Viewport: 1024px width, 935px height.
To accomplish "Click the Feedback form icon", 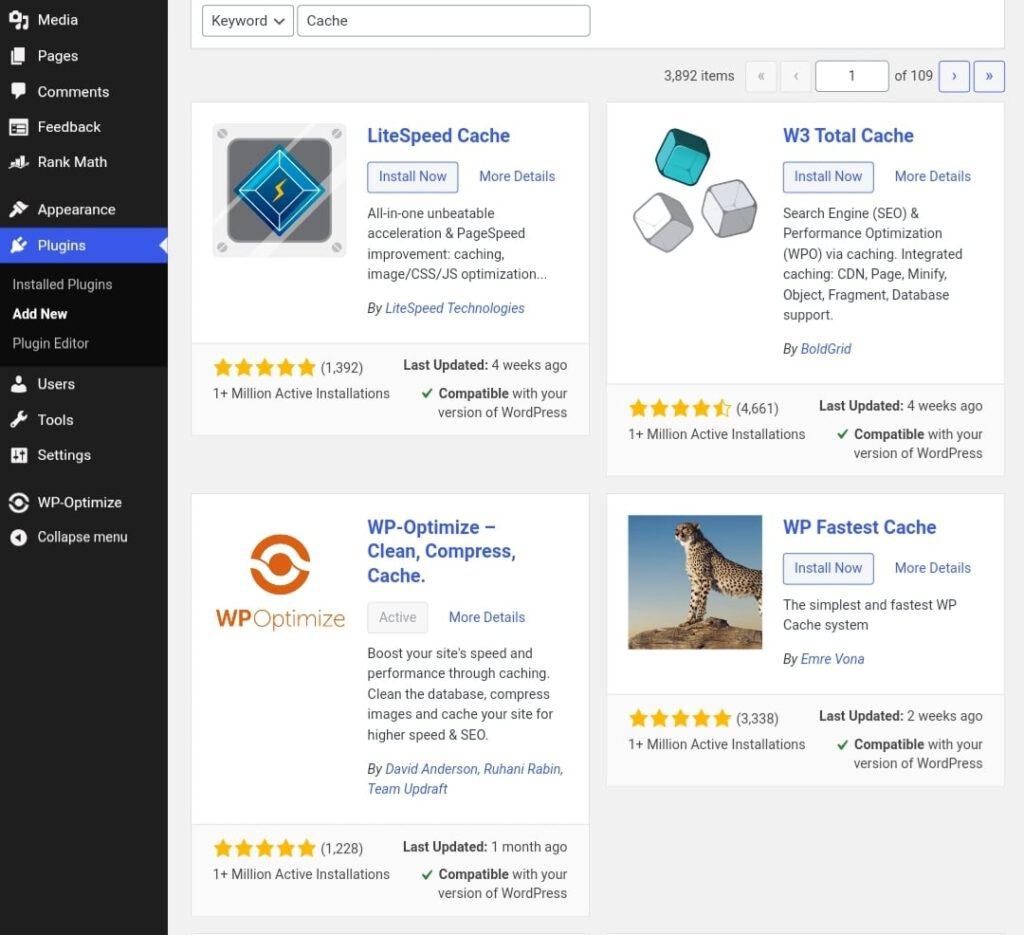I will [18, 127].
